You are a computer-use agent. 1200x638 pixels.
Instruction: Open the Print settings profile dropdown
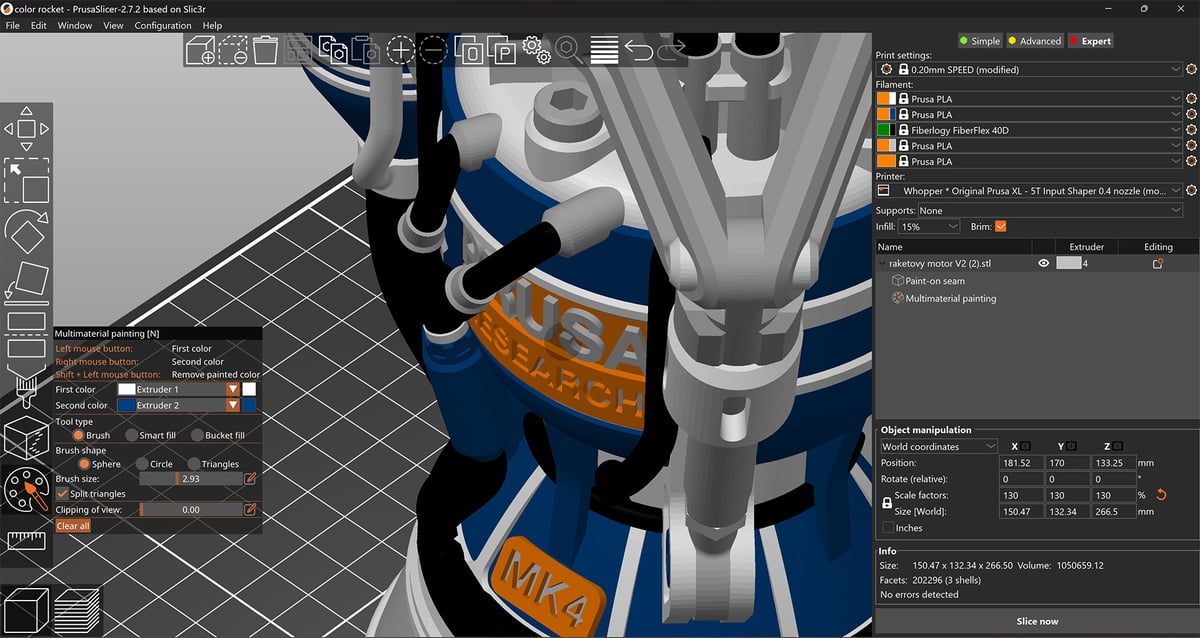pyautogui.click(x=1030, y=69)
